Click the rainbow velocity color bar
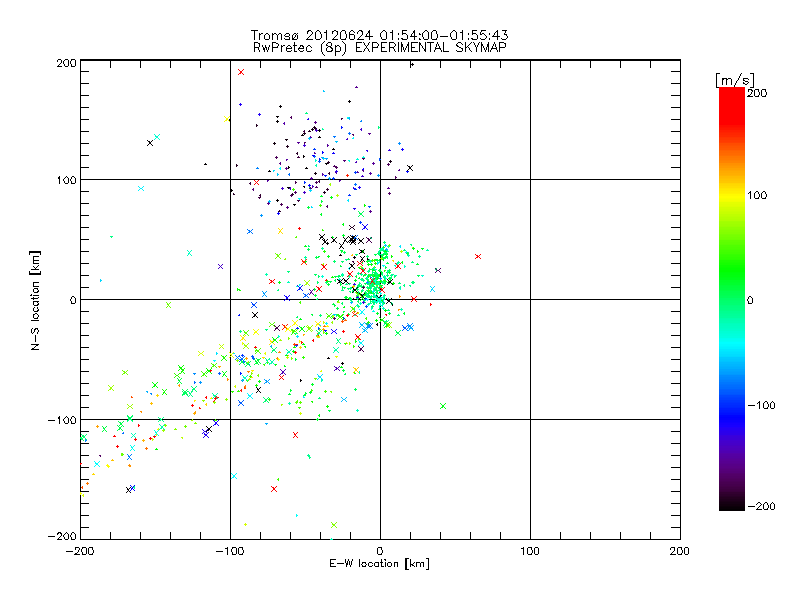Image resolution: width=800 pixels, height=600 pixels. pos(732,299)
